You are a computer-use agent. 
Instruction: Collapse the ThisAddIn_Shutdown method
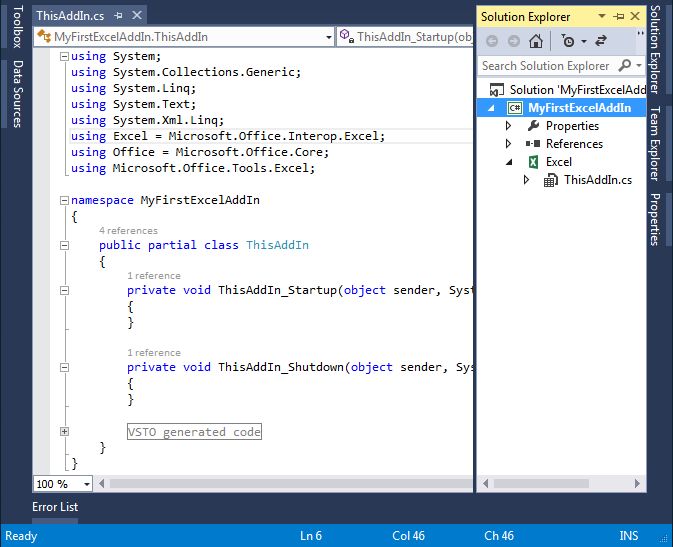(64, 367)
